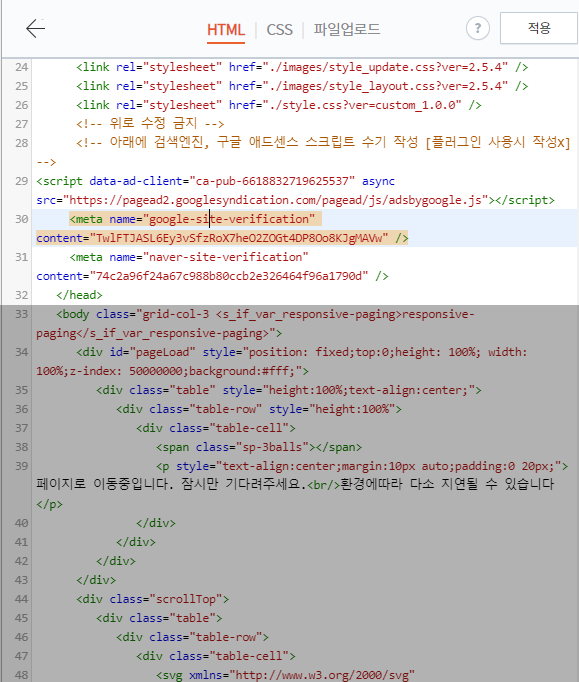The width and height of the screenshot is (579, 682).
Task: Click the svg xmlns w3.org line
Action: click(285, 675)
